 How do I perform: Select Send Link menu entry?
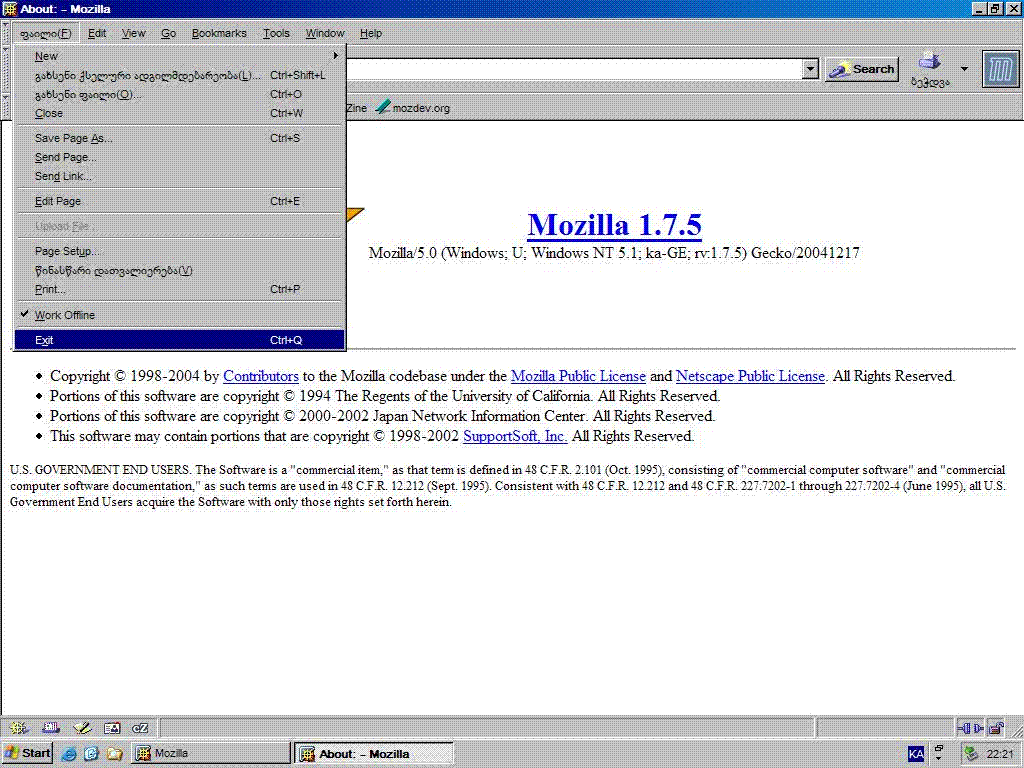(x=180, y=176)
